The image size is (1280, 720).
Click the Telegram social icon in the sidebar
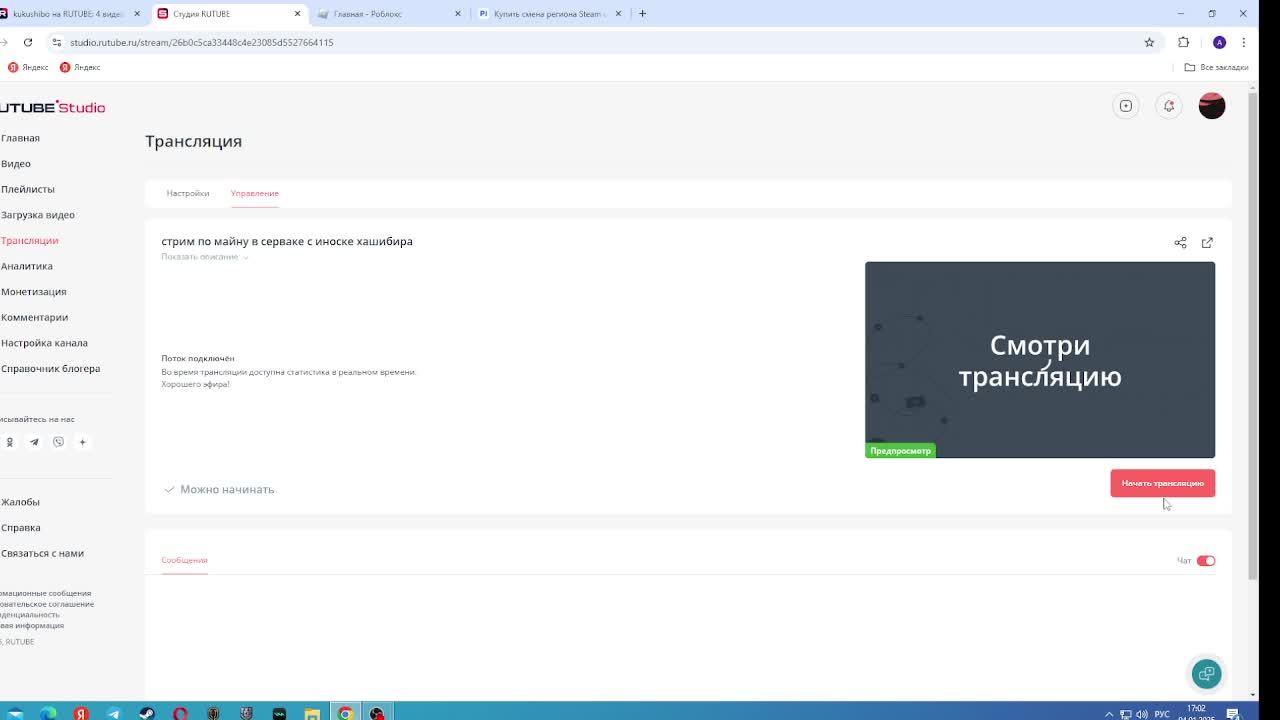34,442
